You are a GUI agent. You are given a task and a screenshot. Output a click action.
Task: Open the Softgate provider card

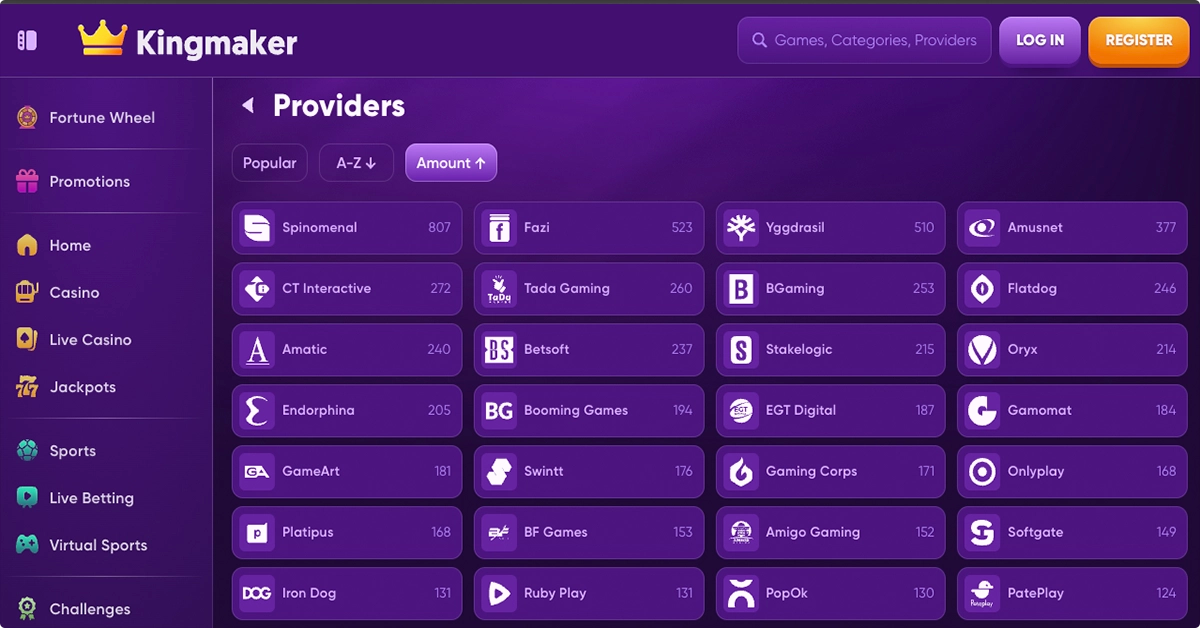coord(1072,532)
